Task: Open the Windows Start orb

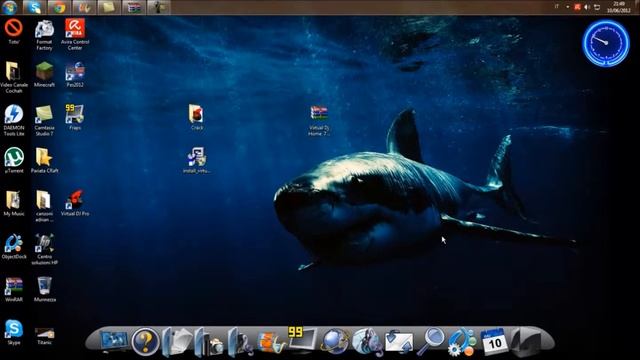Action: coord(9,7)
